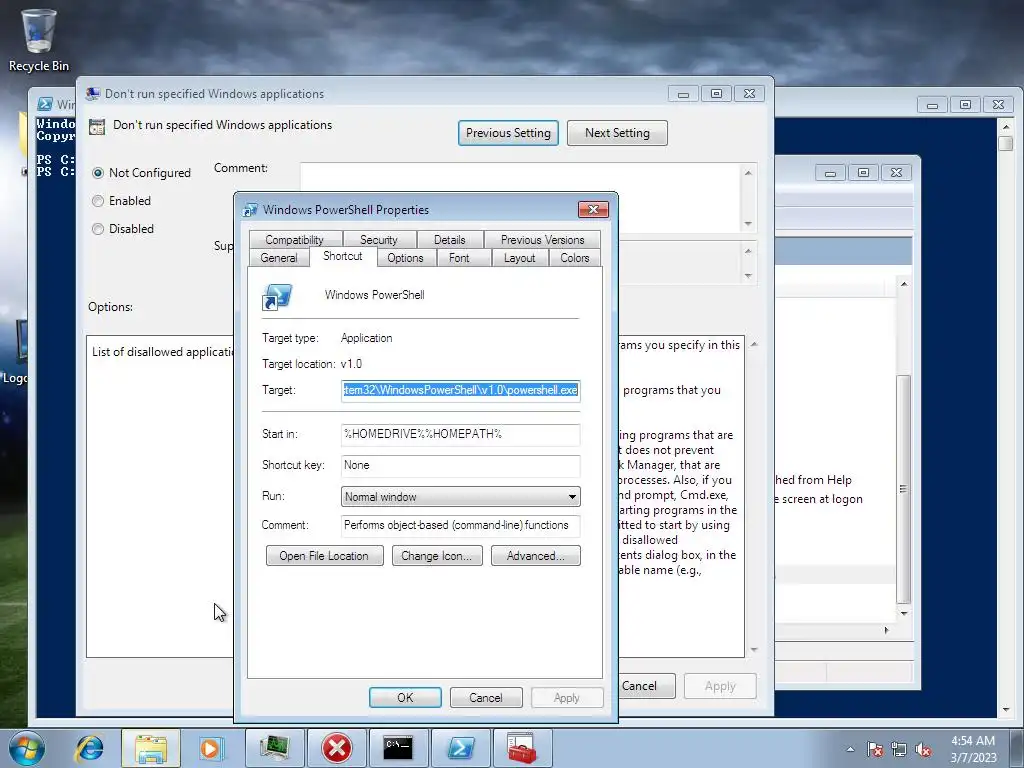Click the Start in field
Viewport: 1024px width, 768px height.
[460, 434]
